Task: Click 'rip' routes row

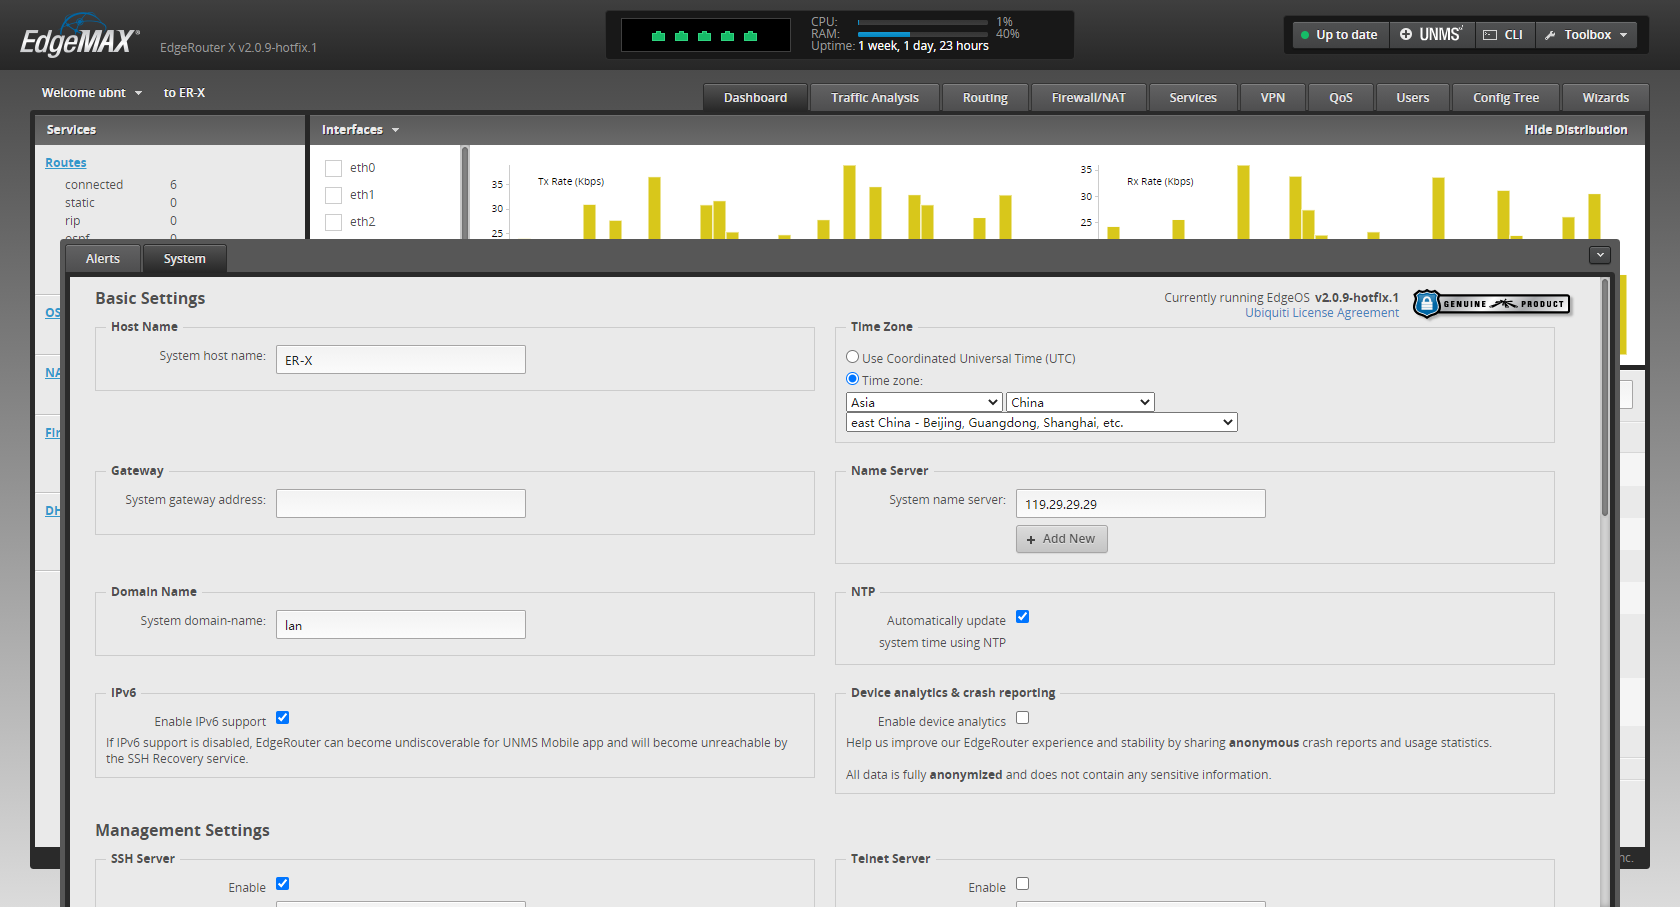Action: click(x=120, y=221)
